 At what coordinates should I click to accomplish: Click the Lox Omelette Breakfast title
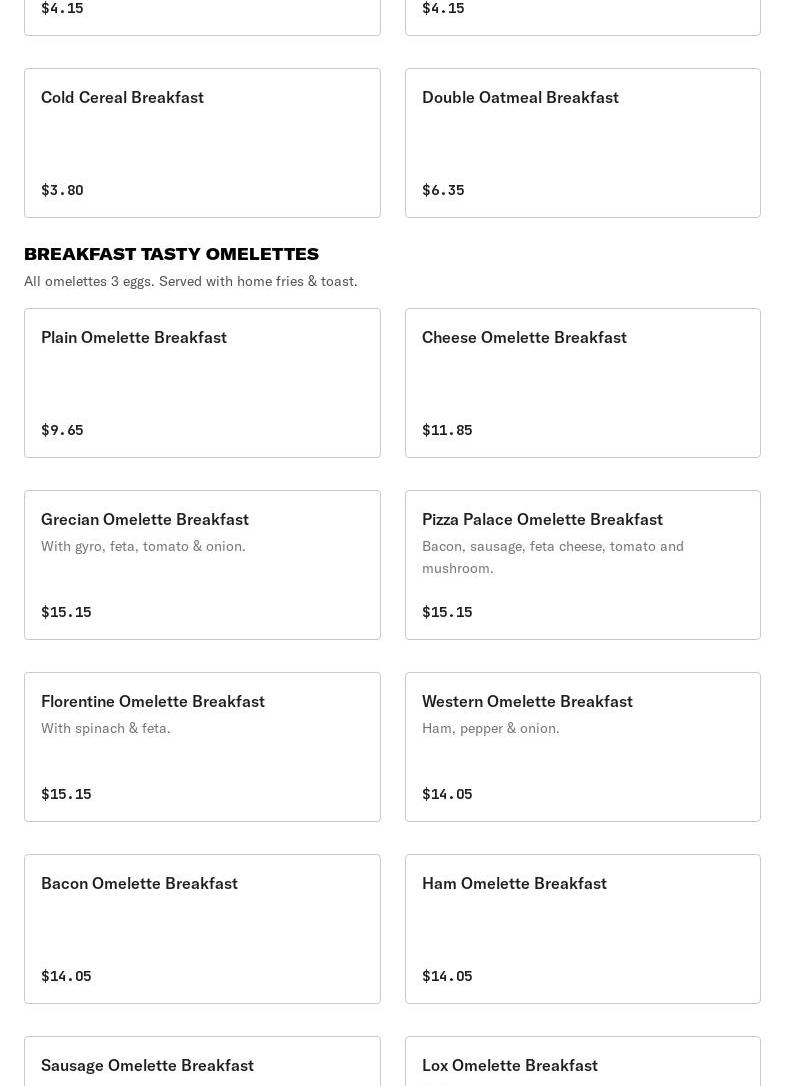(509, 1065)
